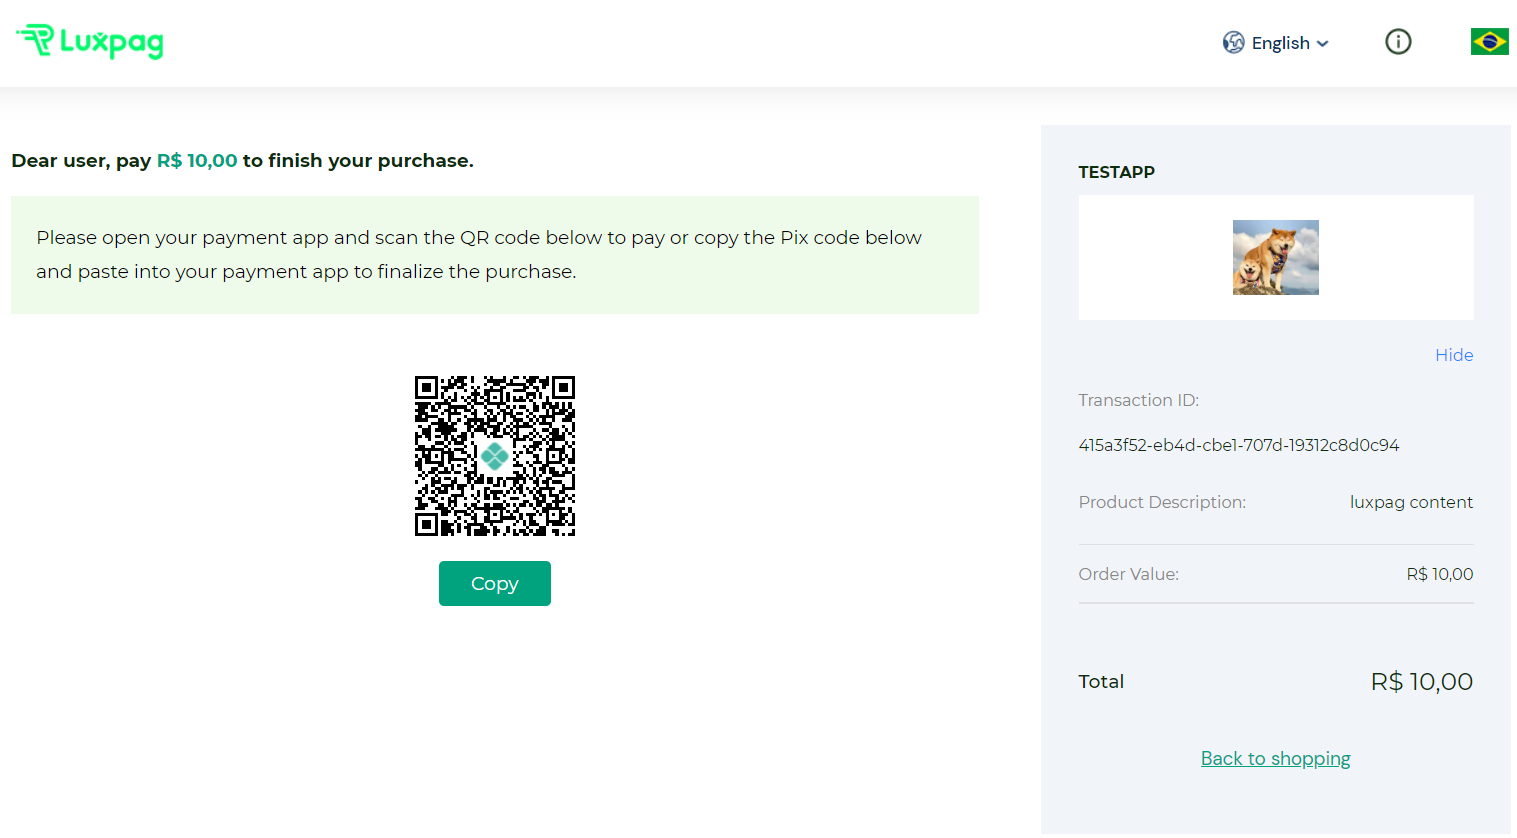
Task: Click the Transaction ID label
Action: (x=1138, y=400)
